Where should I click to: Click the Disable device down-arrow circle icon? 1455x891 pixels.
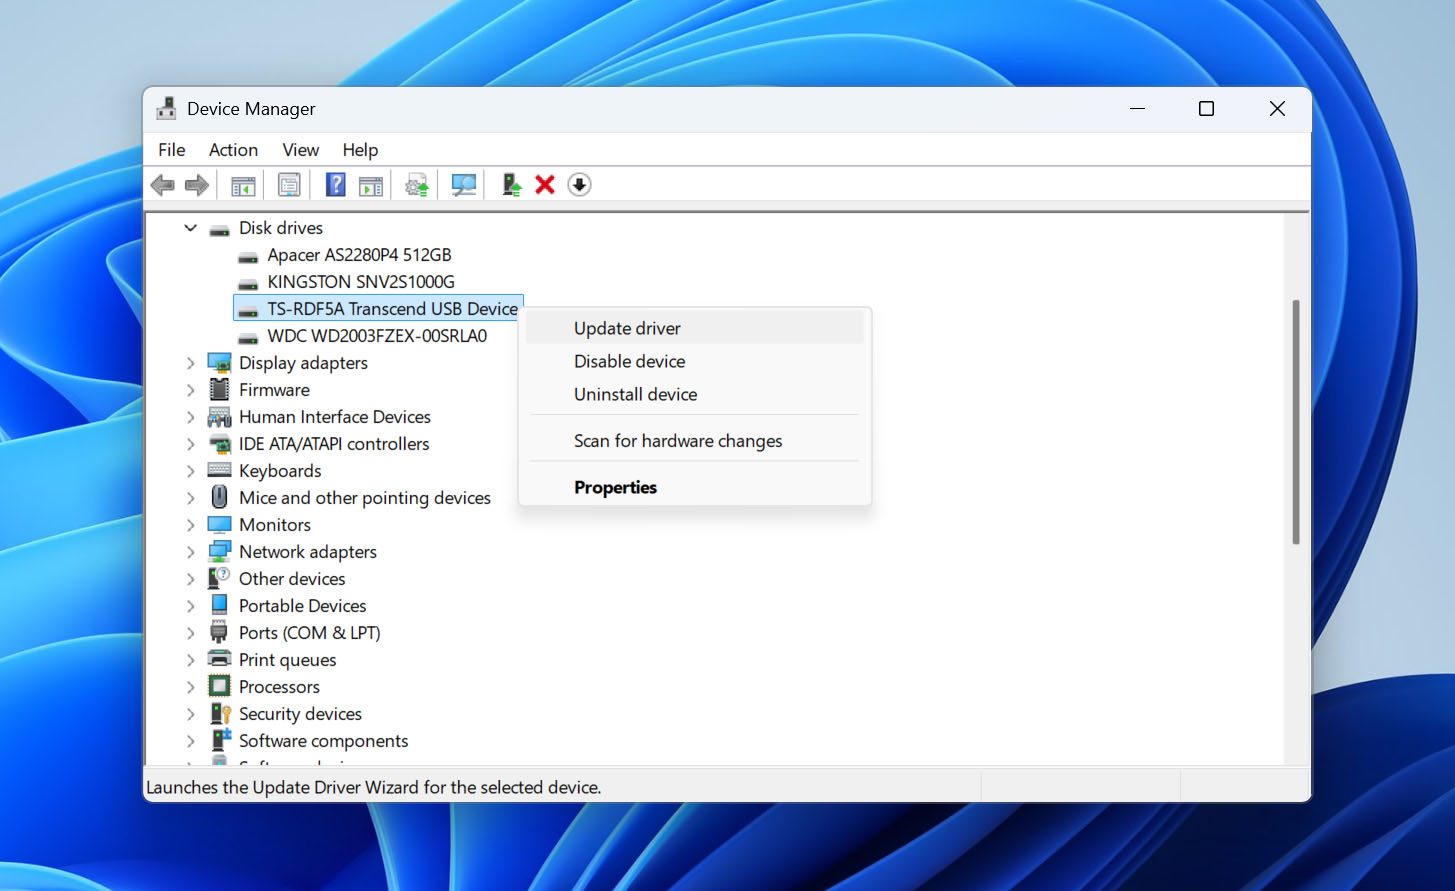(x=579, y=185)
